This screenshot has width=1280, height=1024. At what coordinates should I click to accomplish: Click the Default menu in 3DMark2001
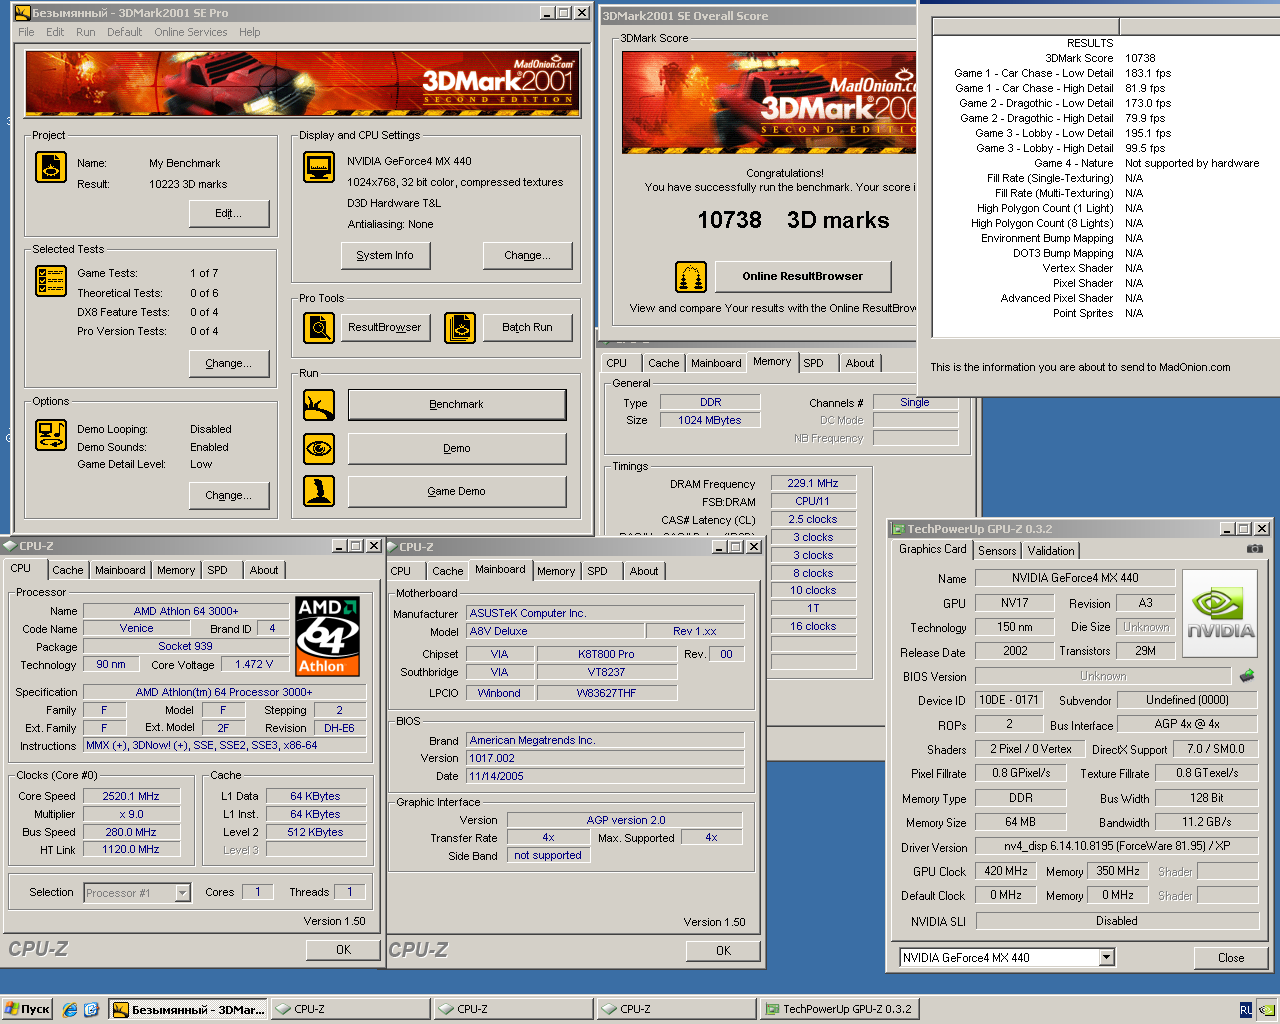[125, 32]
